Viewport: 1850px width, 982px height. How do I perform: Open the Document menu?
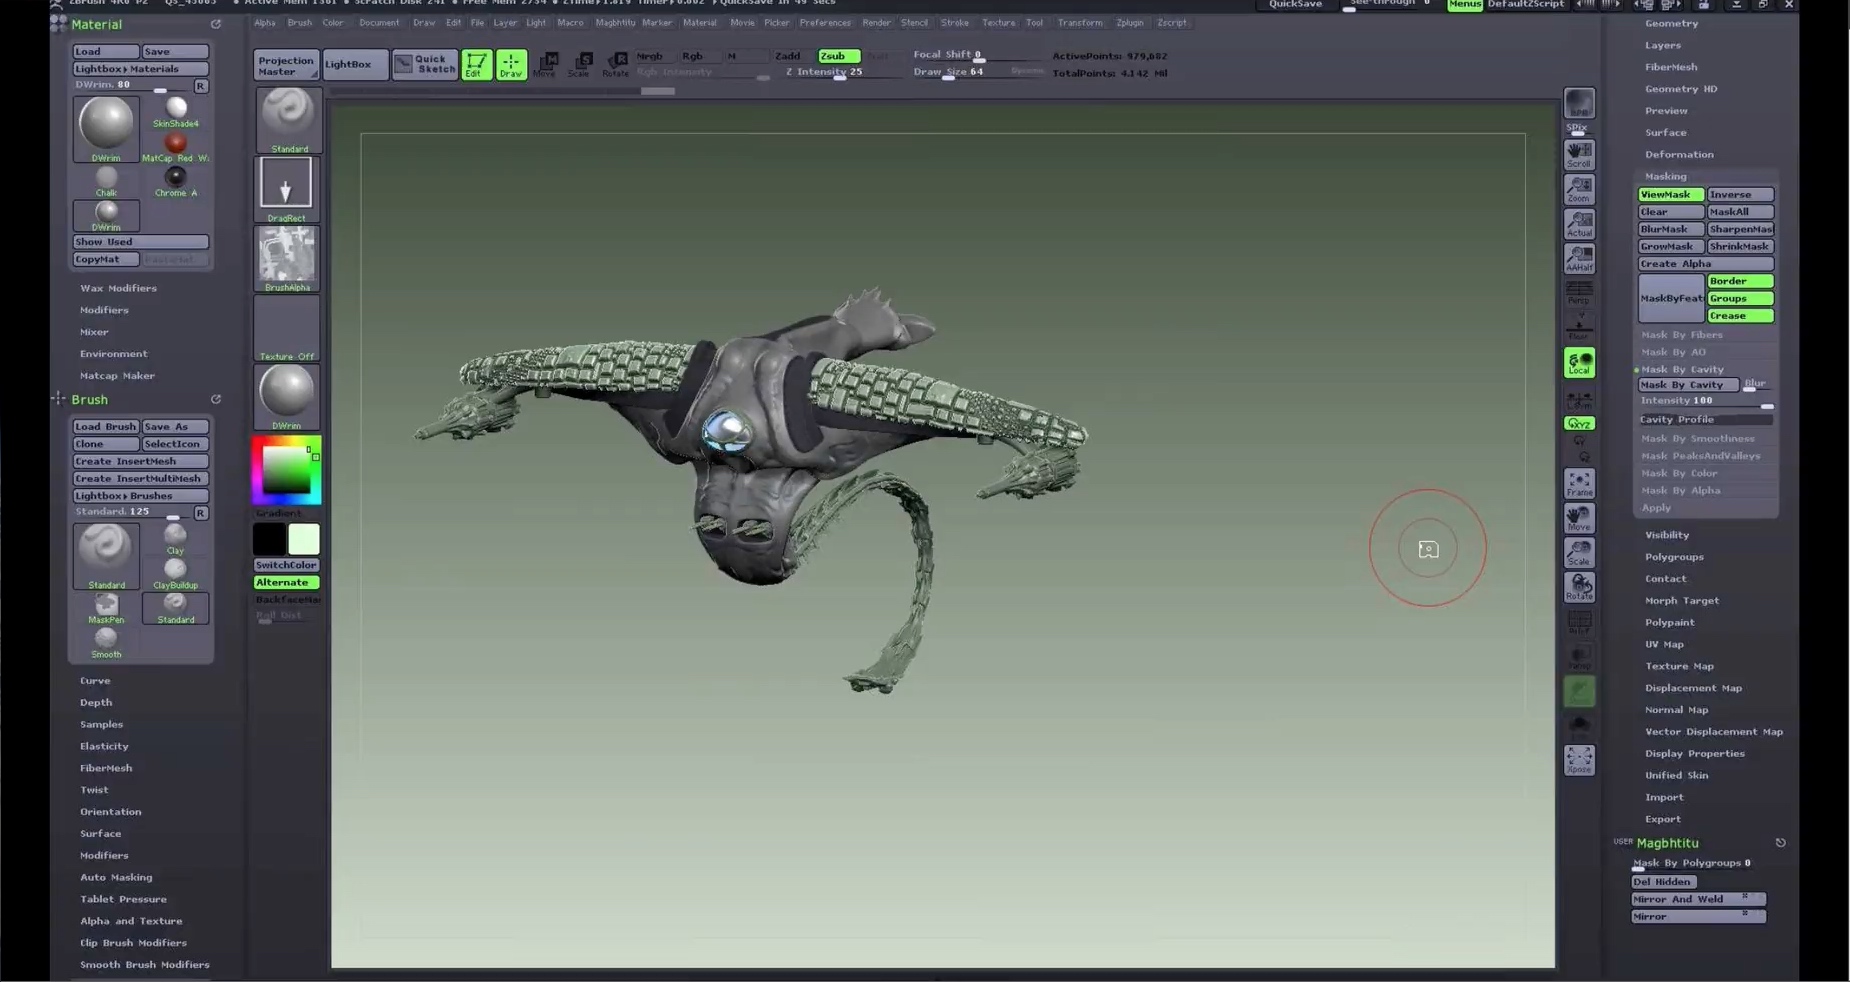[x=379, y=22]
